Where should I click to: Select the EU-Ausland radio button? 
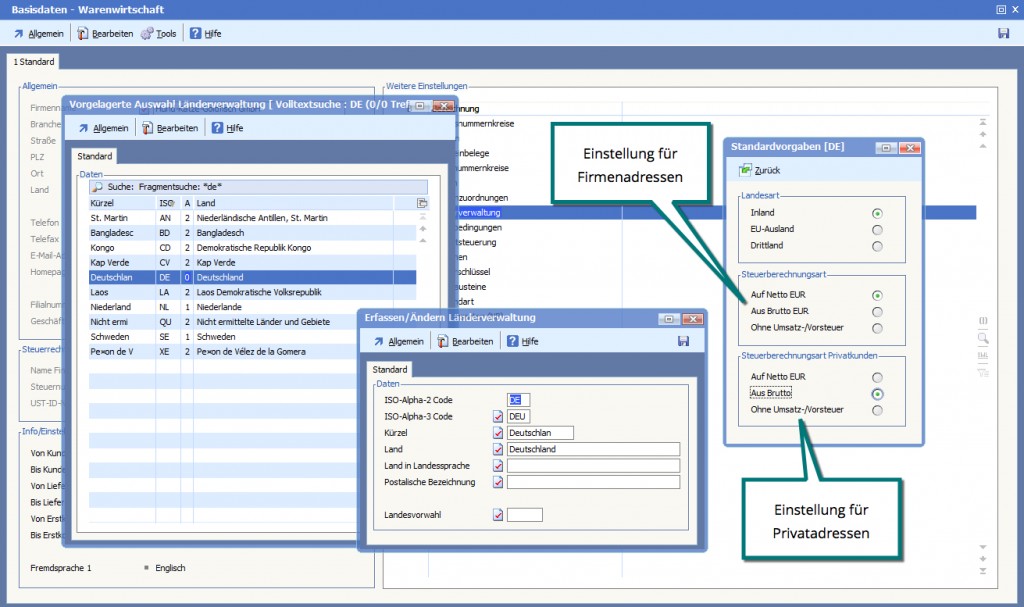[877, 229]
